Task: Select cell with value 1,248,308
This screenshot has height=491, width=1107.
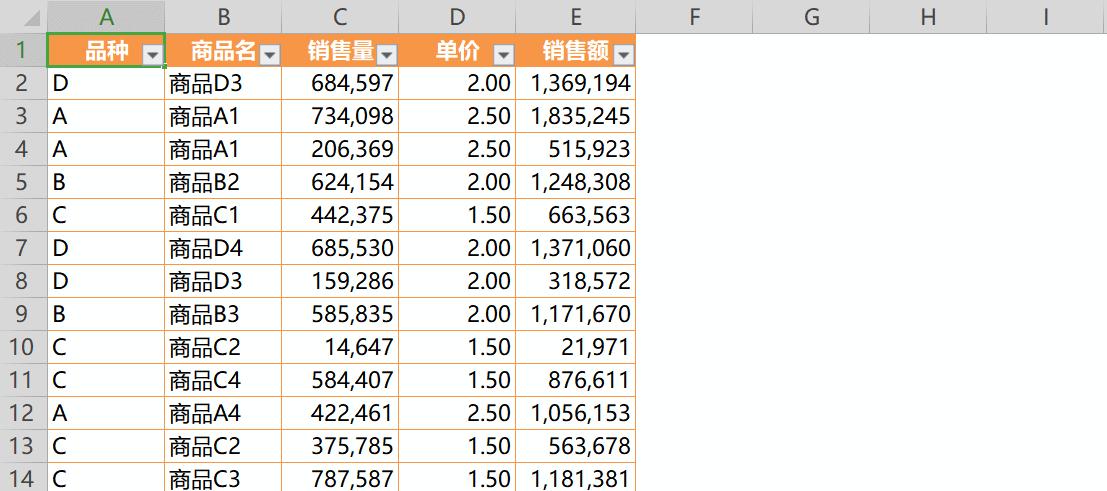Action: pos(575,182)
